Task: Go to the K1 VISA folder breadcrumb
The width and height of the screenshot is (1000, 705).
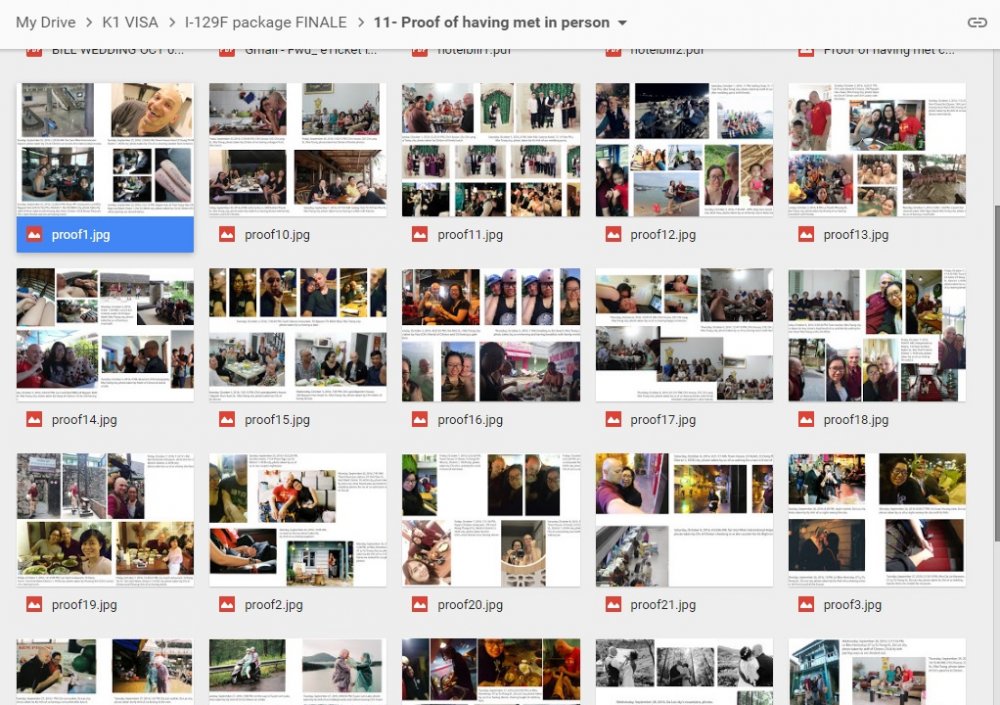Action: coord(130,22)
